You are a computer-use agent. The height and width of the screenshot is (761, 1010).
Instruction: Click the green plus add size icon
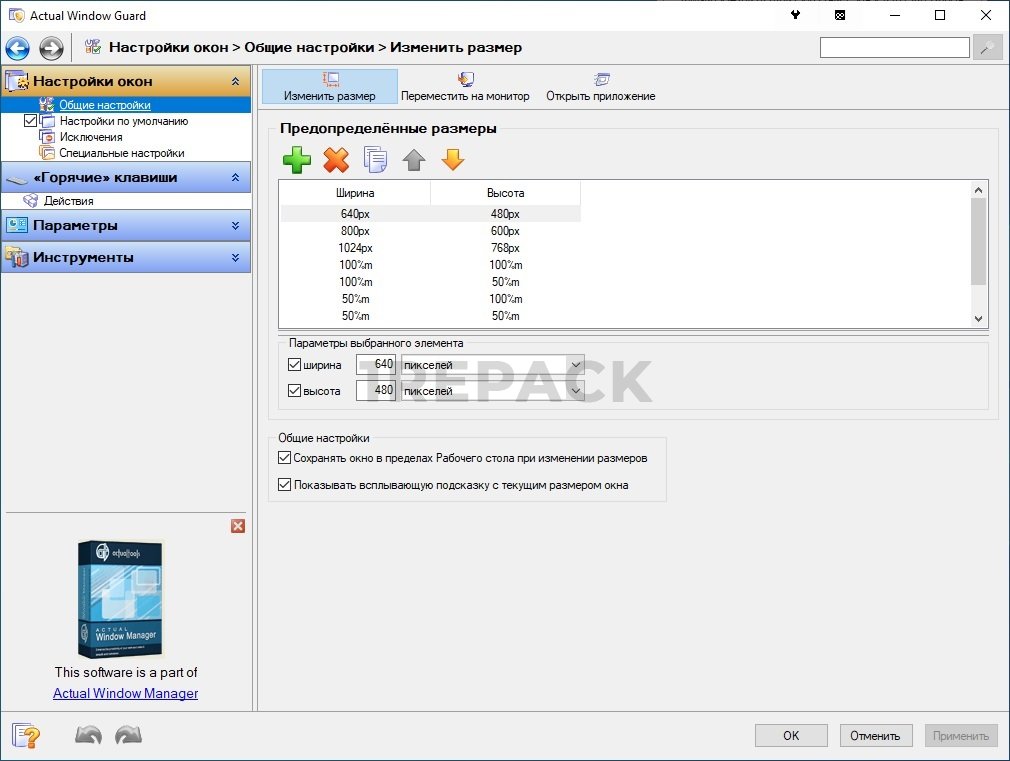pyautogui.click(x=297, y=160)
